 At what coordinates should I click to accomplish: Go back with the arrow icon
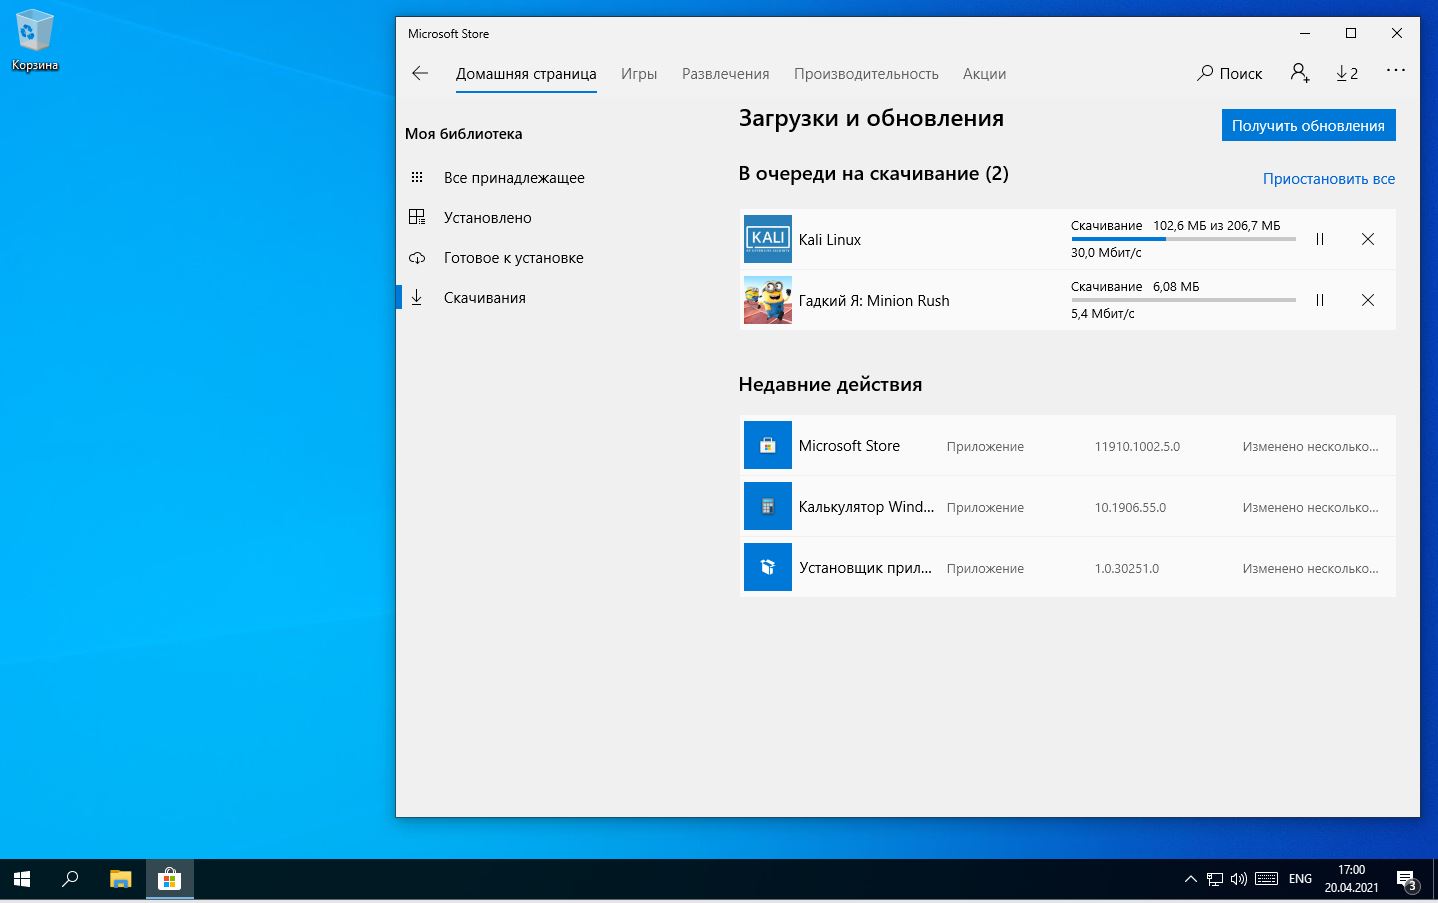(x=420, y=73)
